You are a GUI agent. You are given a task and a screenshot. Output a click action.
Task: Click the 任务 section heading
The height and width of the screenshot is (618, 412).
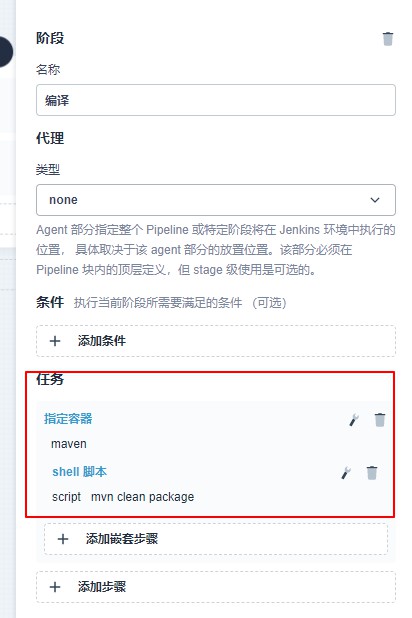(x=50, y=379)
